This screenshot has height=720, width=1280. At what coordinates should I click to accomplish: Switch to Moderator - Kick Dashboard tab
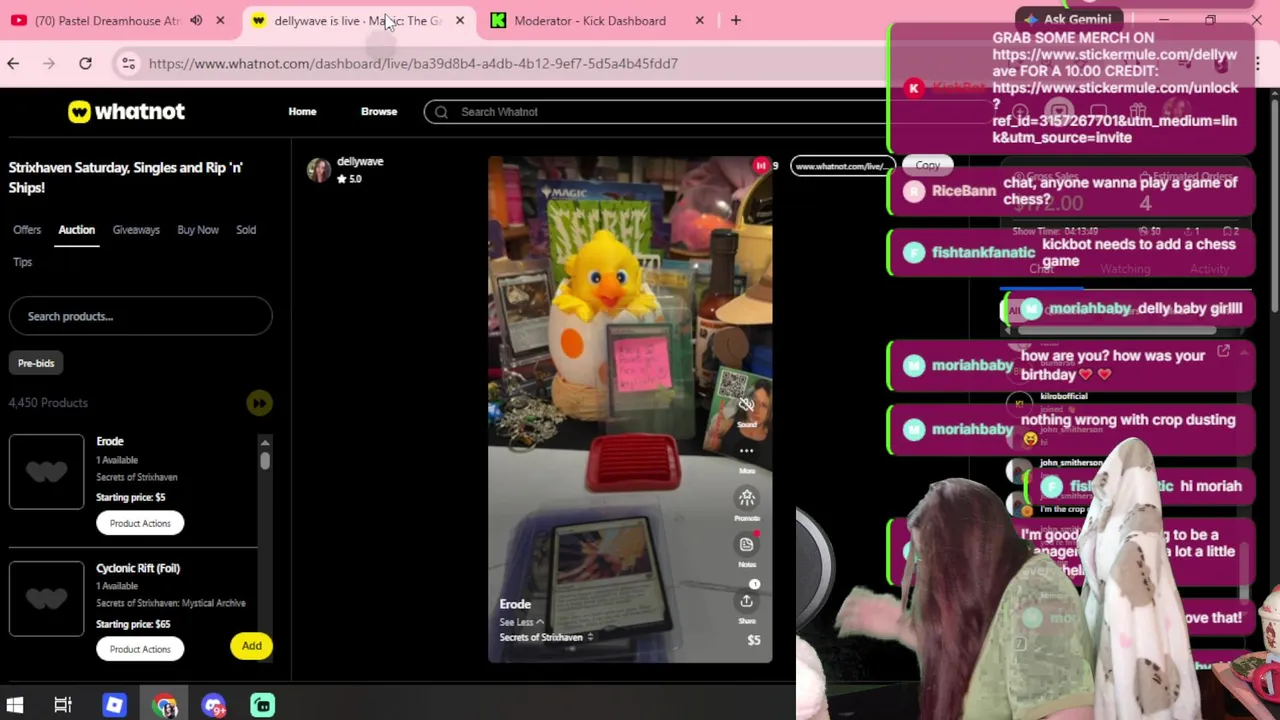tap(590, 20)
